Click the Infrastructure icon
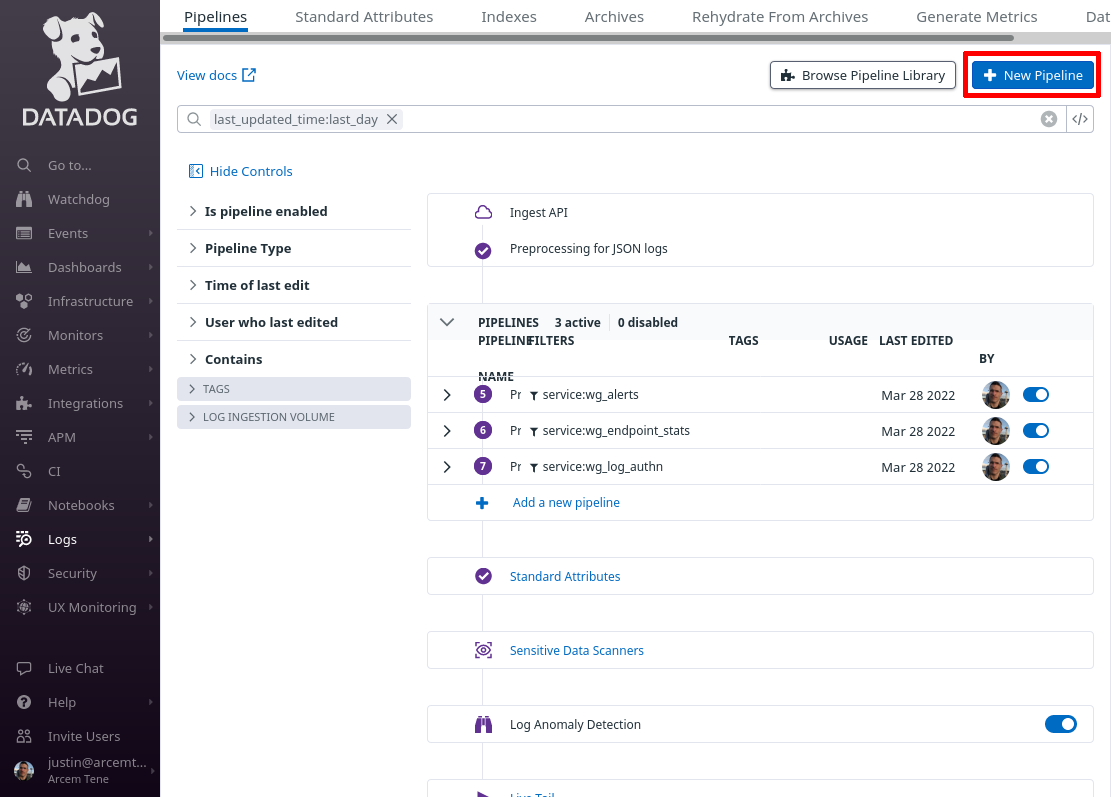Image resolution: width=1111 pixels, height=797 pixels. click(x=24, y=301)
